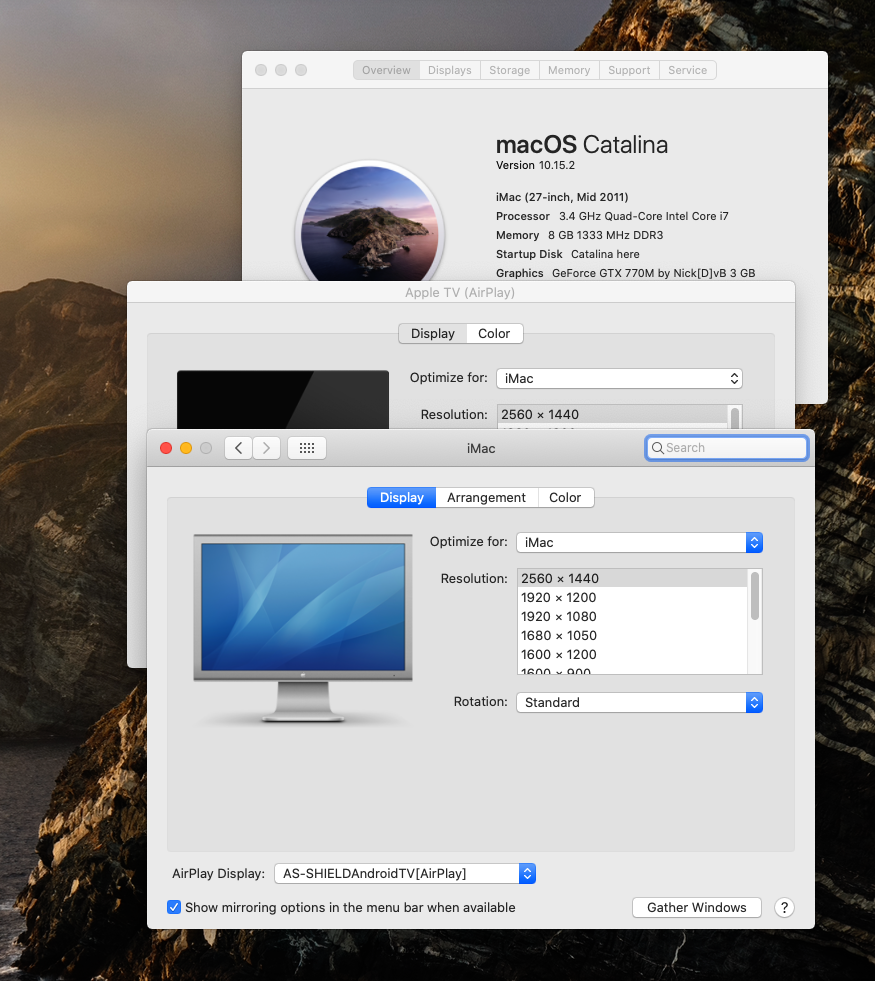Click the magnifier icon in the Search field
Image resolution: width=875 pixels, height=981 pixels.
[x=657, y=448]
